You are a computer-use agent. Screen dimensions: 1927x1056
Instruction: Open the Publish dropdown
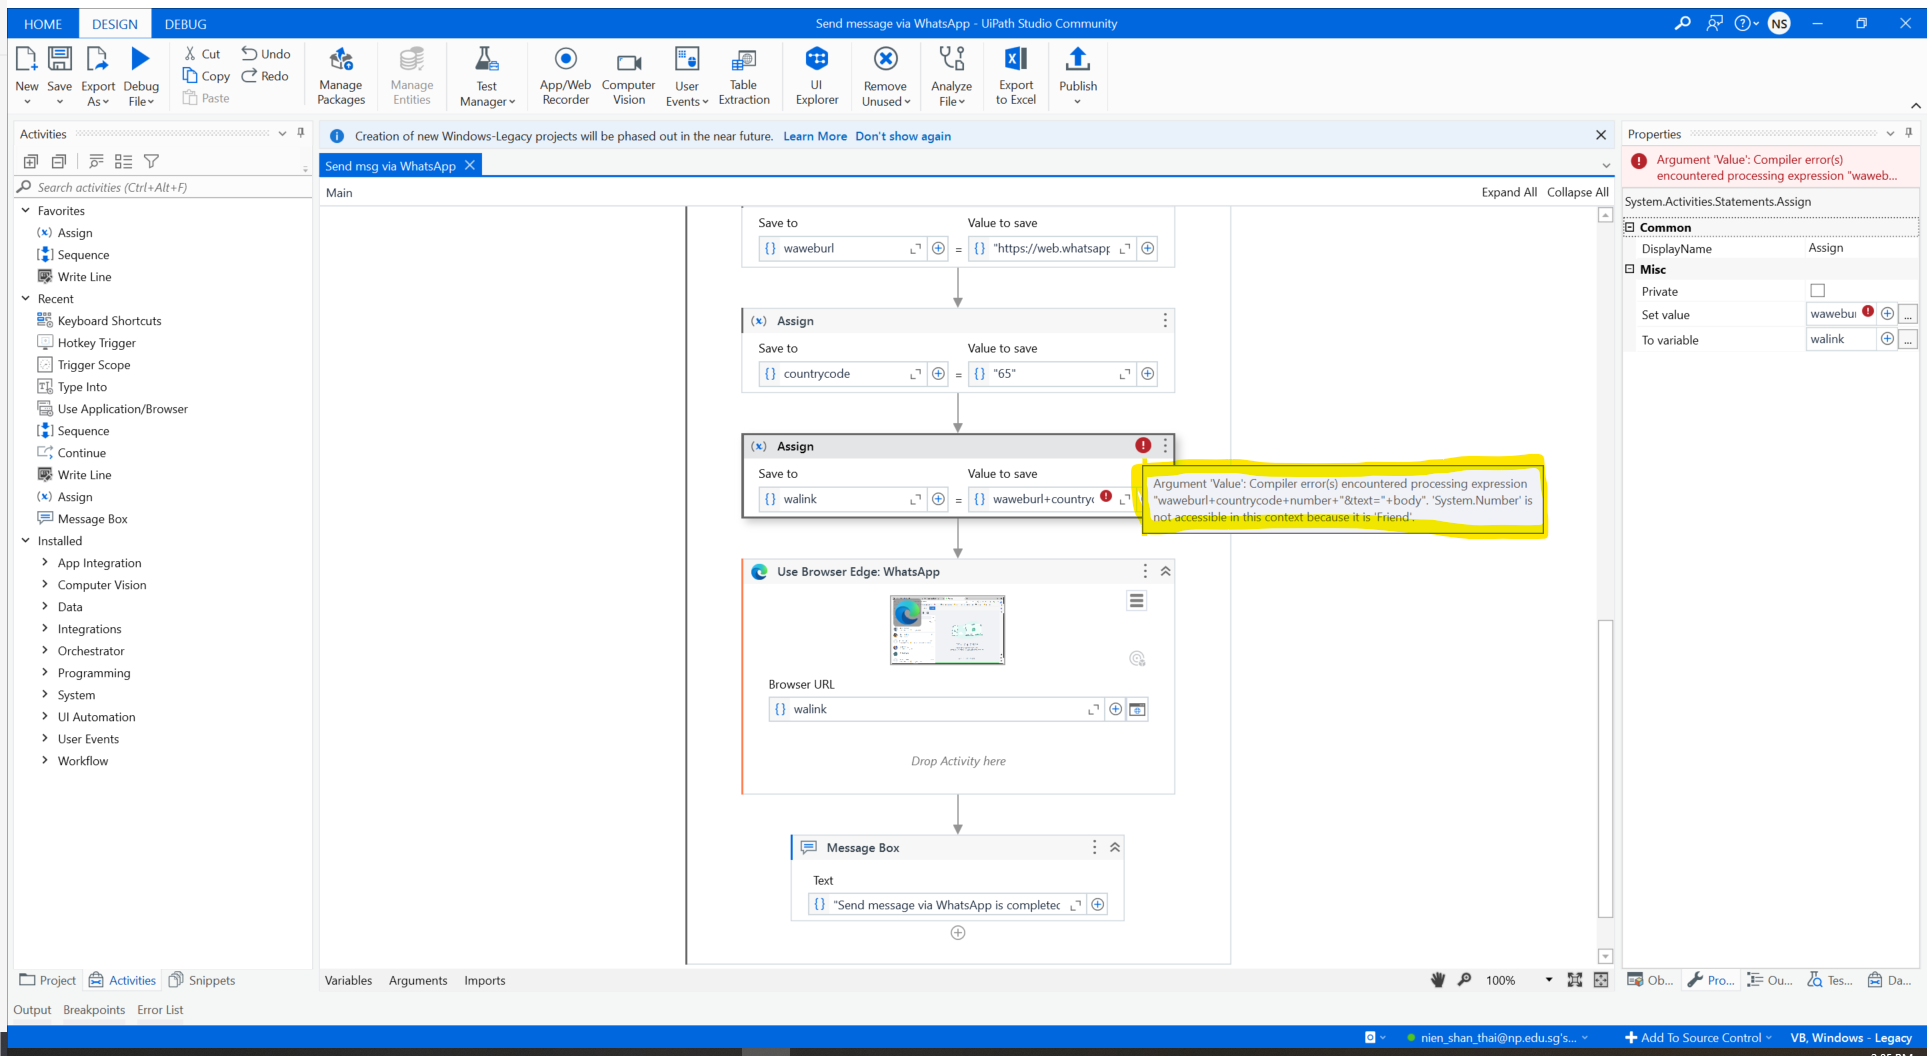coord(1077,101)
